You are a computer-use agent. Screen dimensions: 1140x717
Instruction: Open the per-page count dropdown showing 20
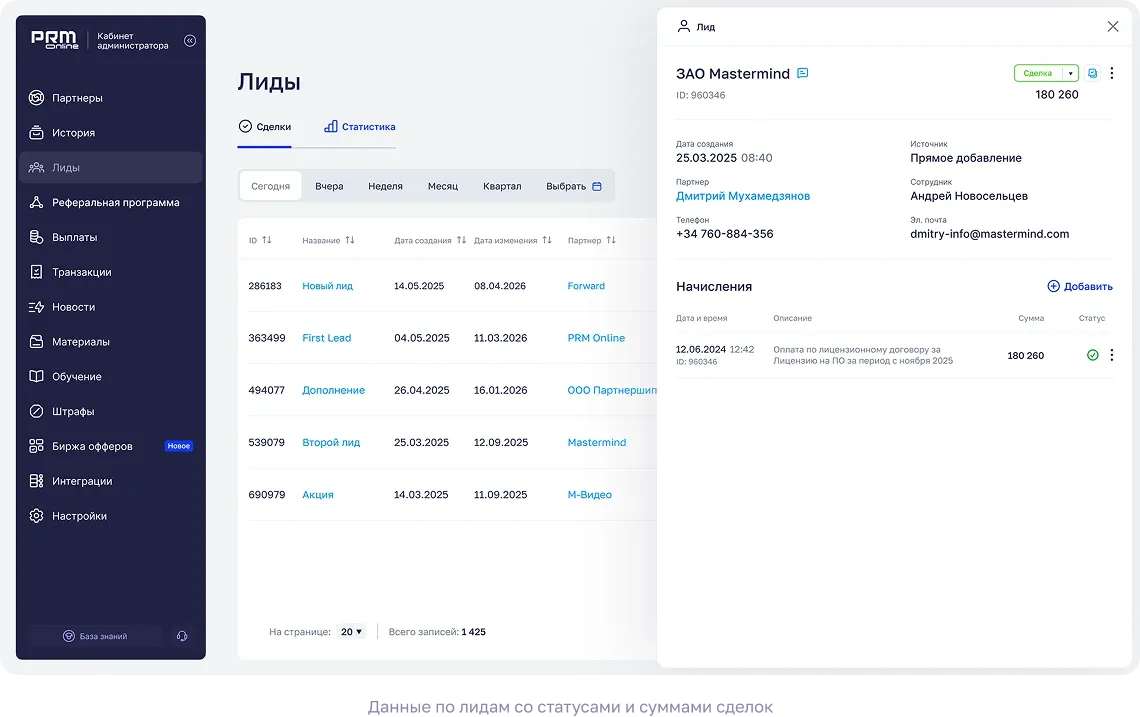351,632
